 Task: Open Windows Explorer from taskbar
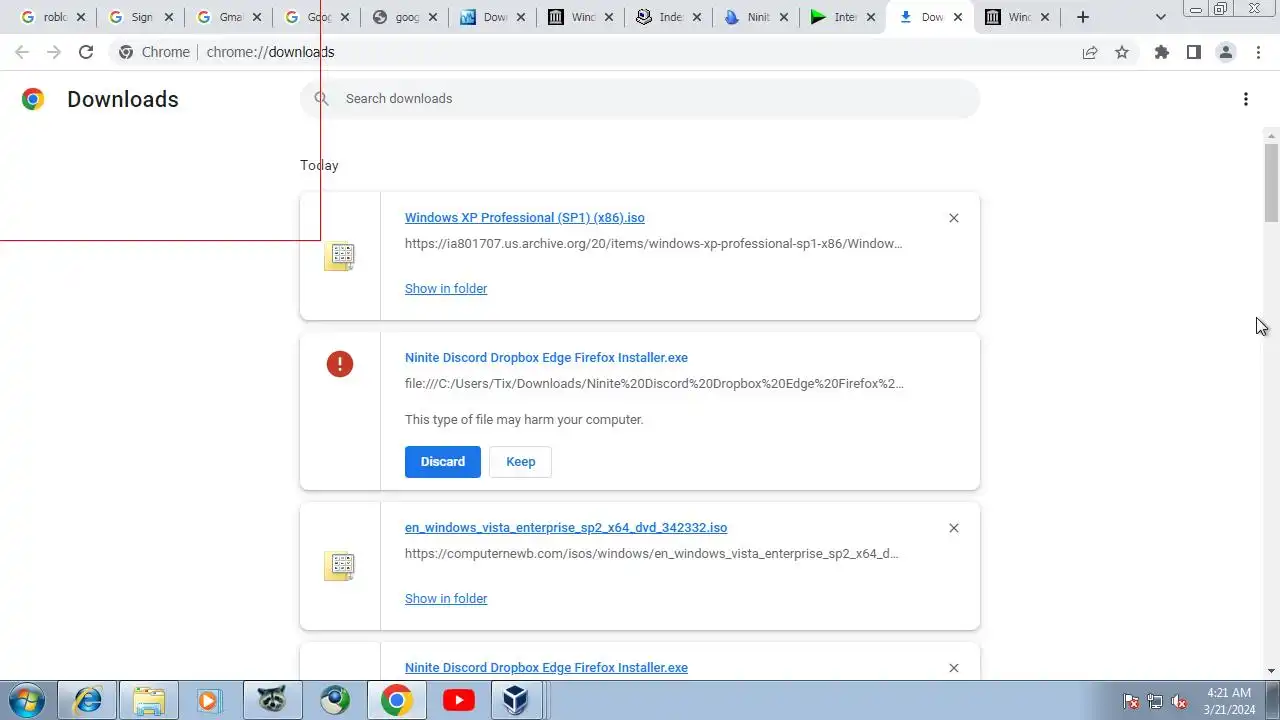(149, 700)
